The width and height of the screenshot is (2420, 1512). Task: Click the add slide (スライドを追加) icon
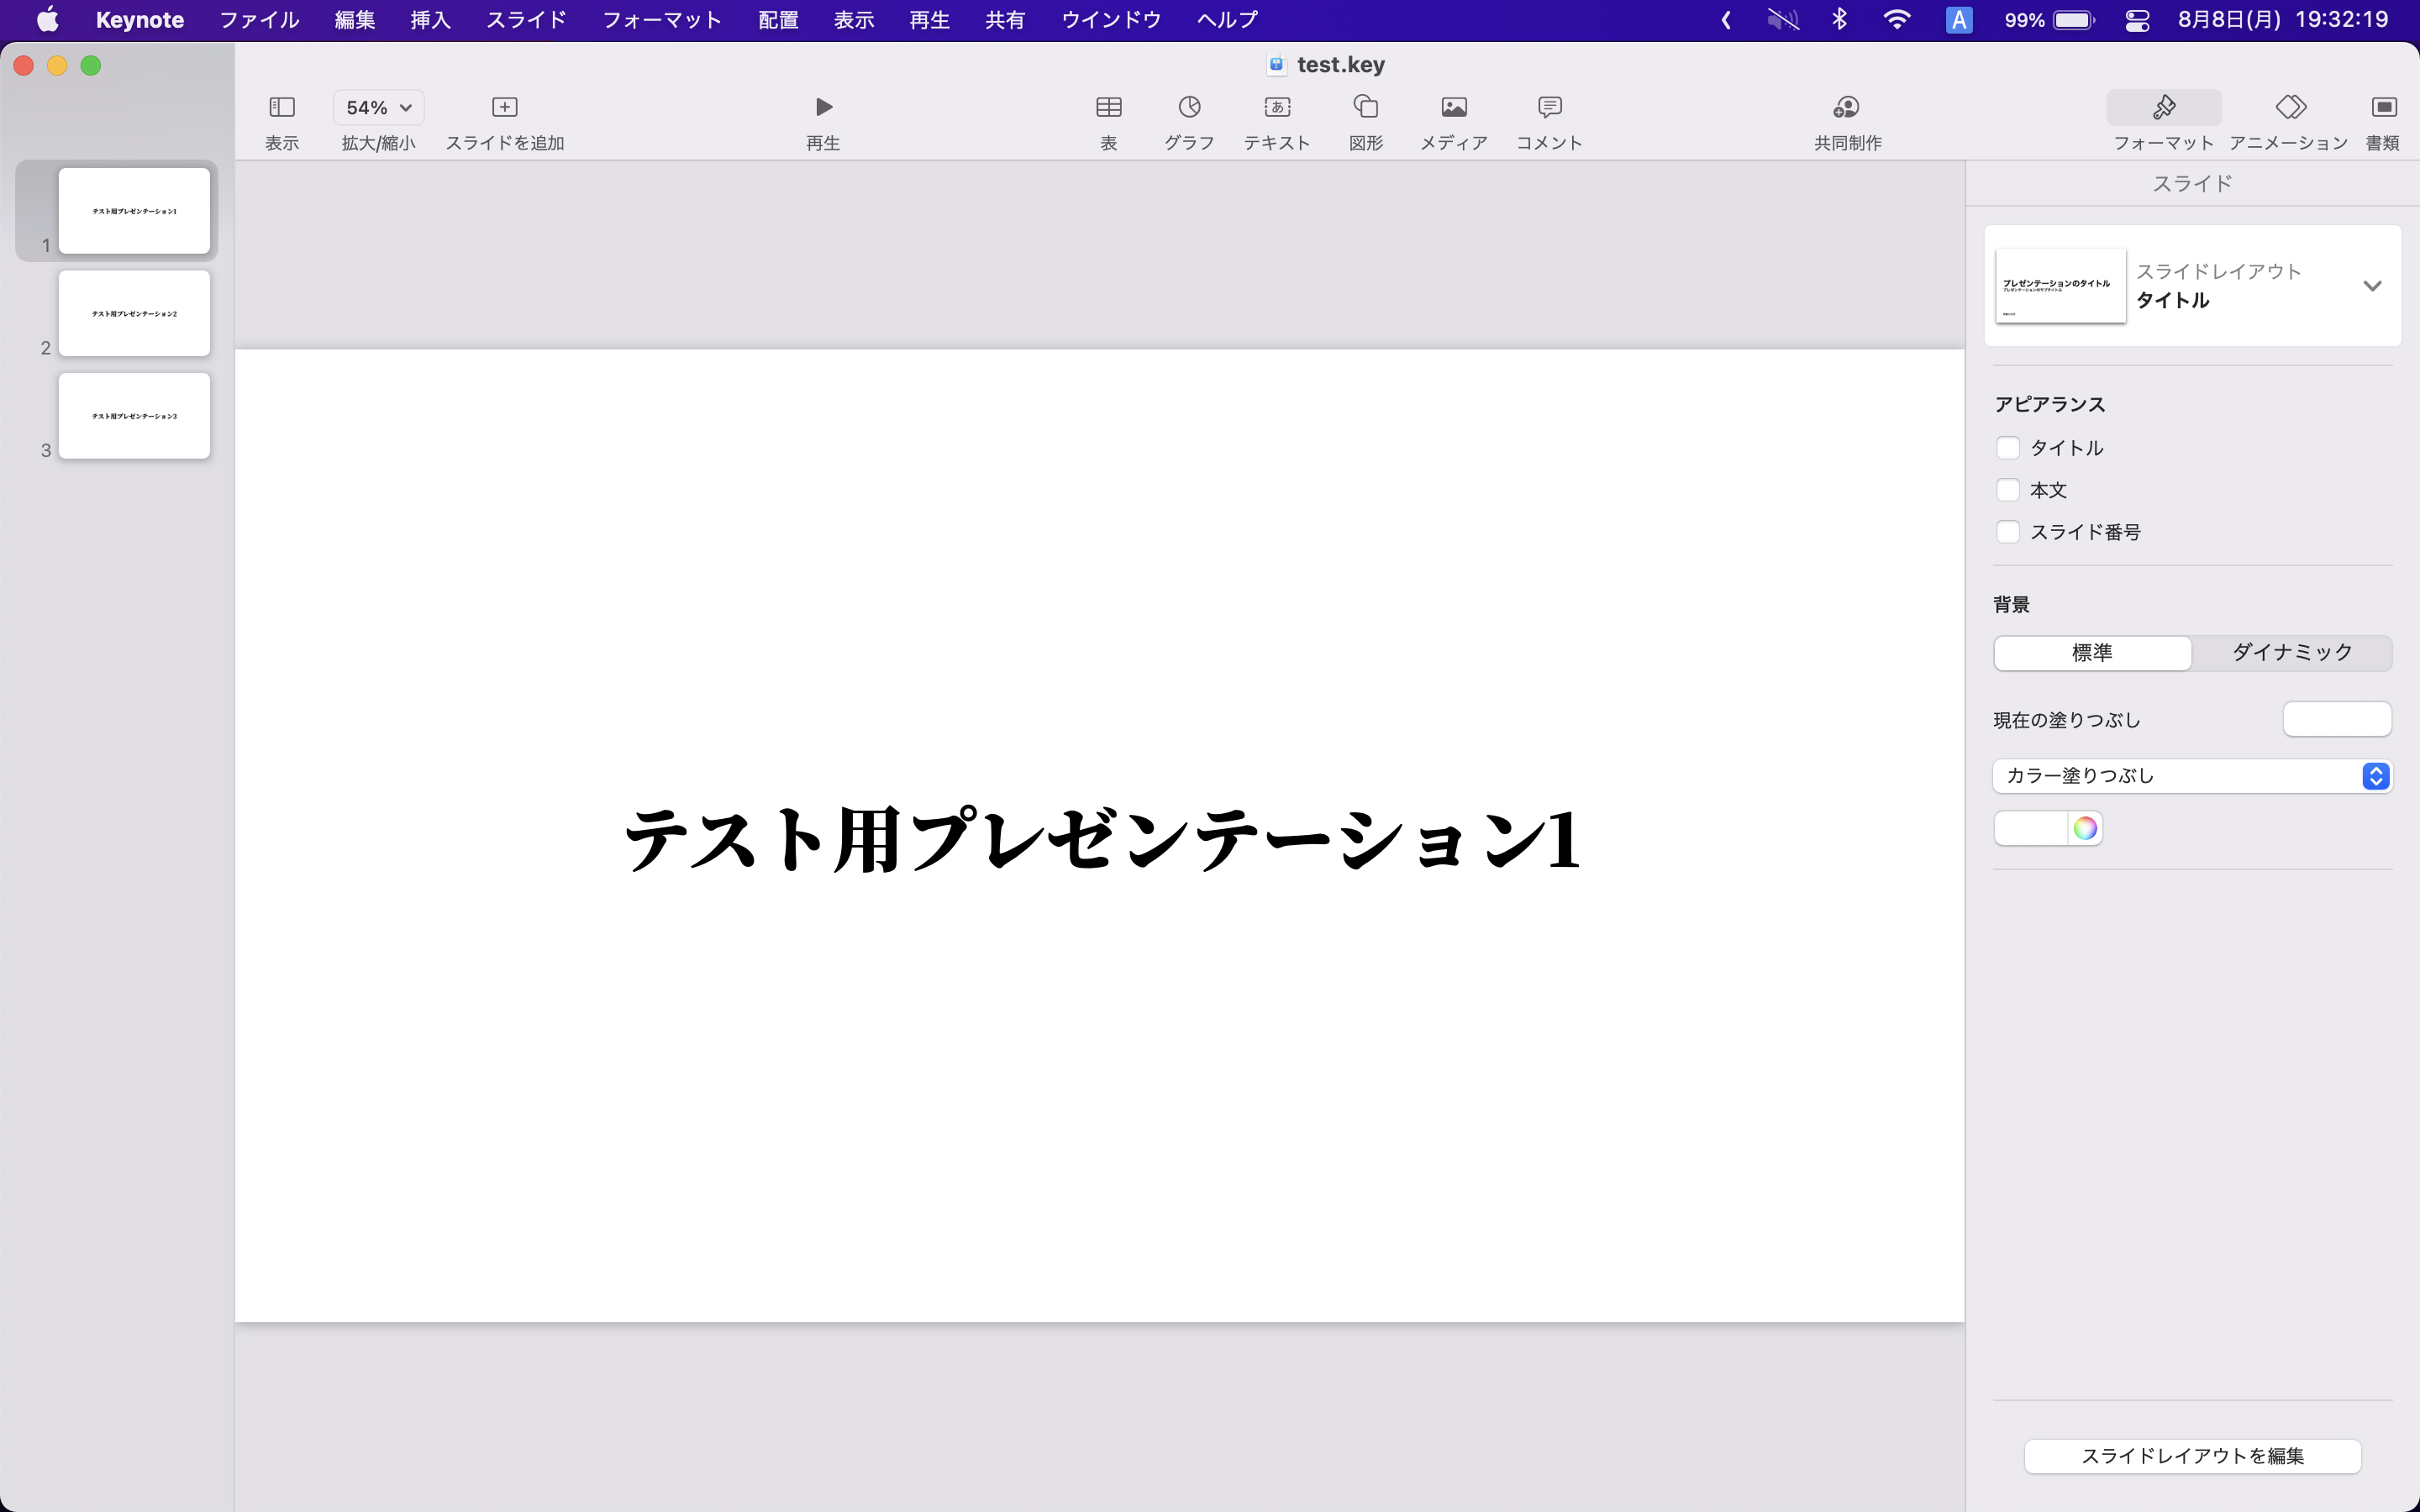[505, 107]
